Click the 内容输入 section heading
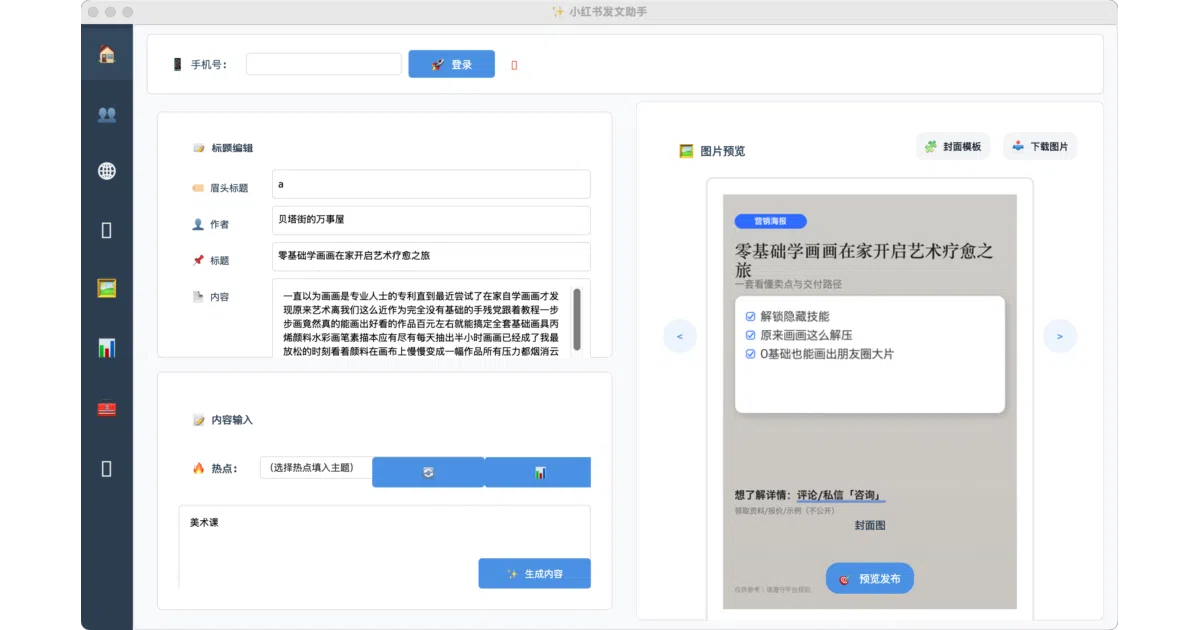 (x=232, y=420)
